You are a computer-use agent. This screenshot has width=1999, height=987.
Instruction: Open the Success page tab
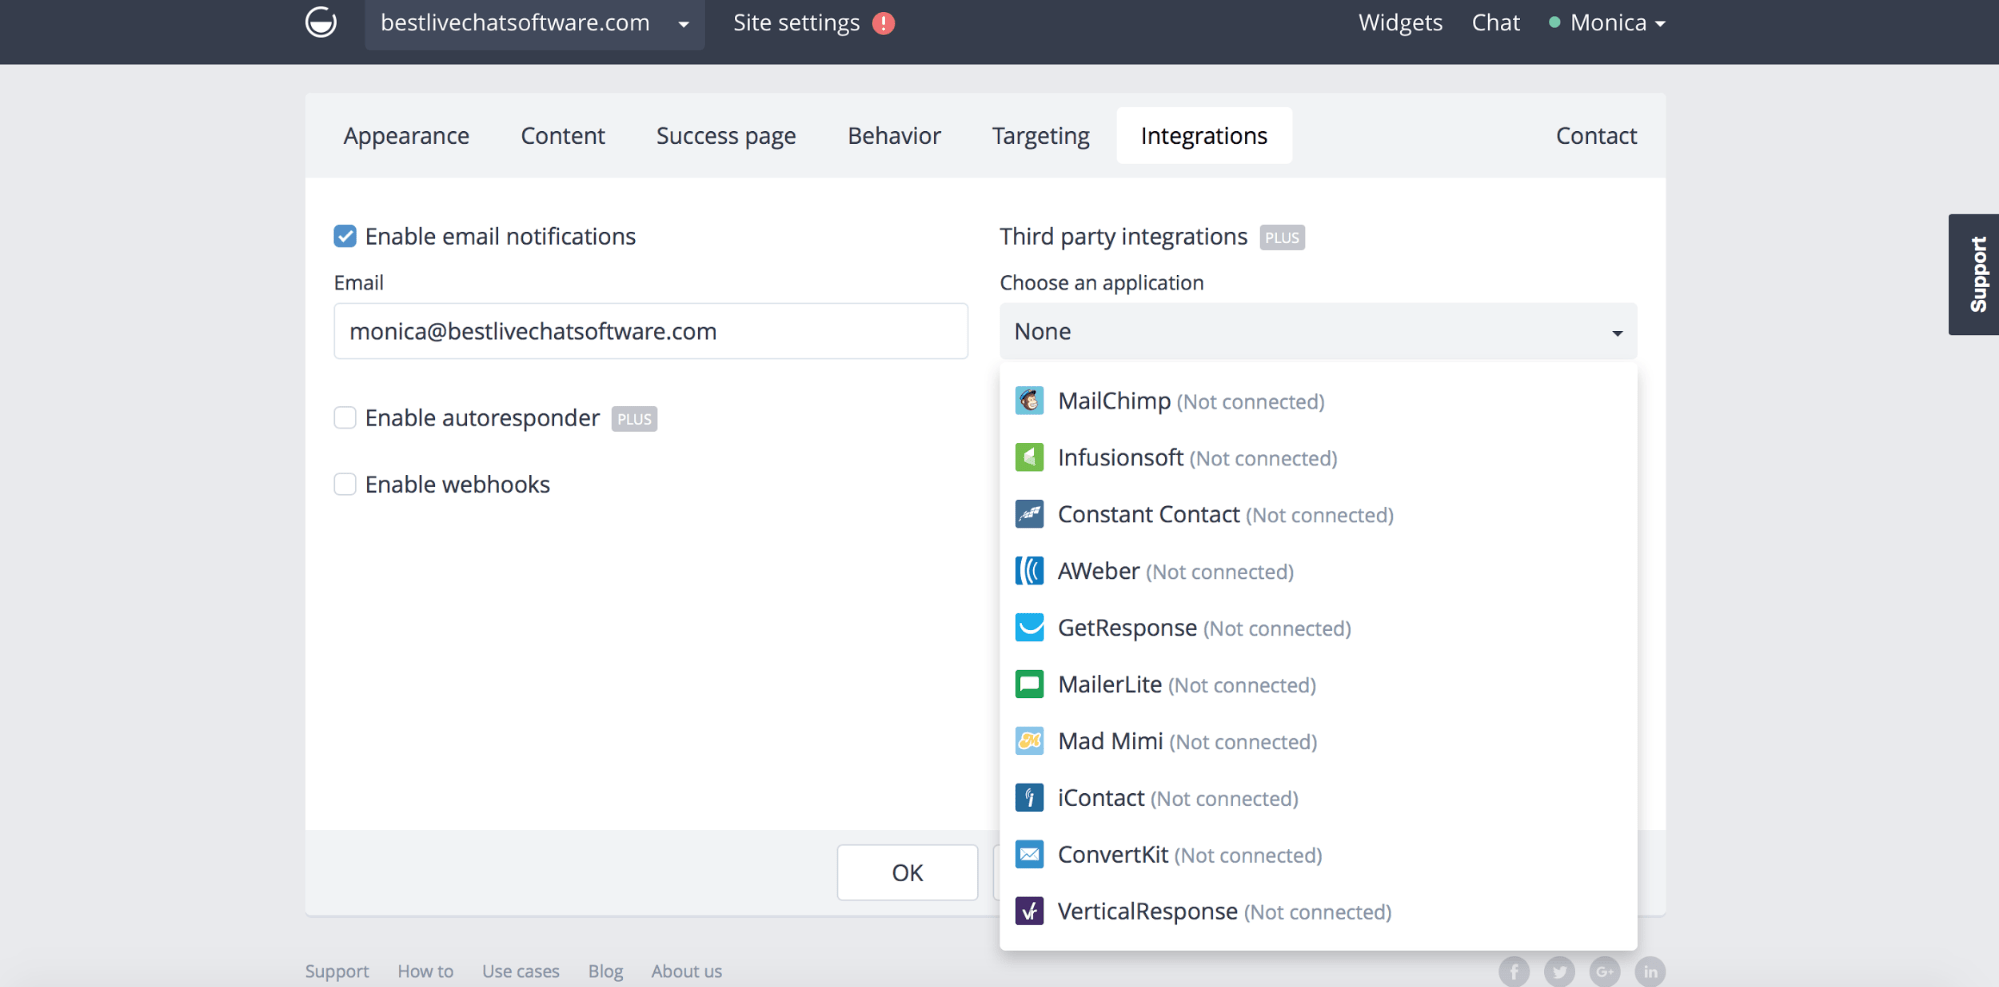point(726,136)
